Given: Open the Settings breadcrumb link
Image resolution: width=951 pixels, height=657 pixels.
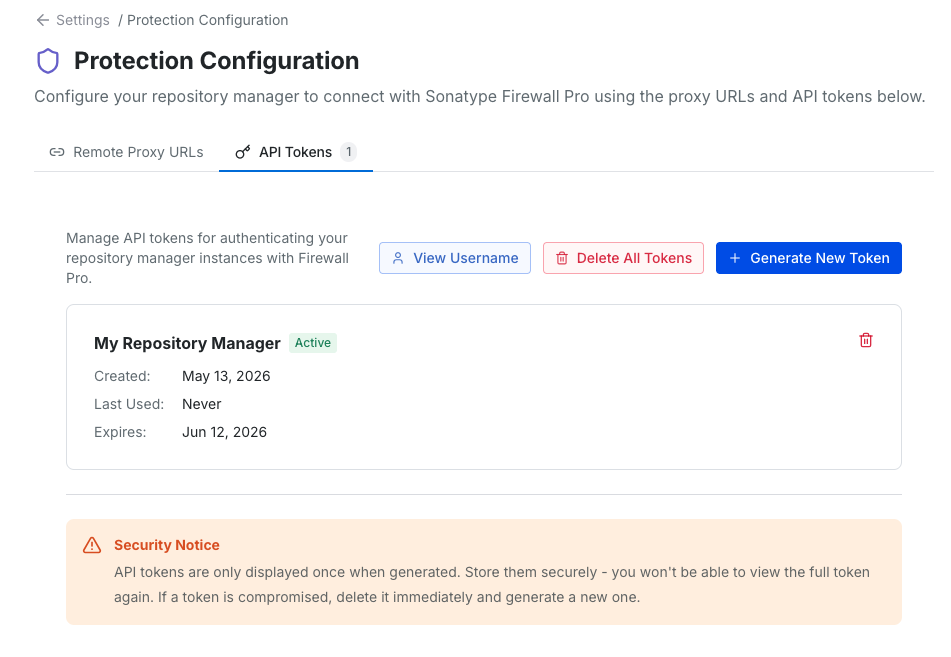Looking at the screenshot, I should 82,20.
